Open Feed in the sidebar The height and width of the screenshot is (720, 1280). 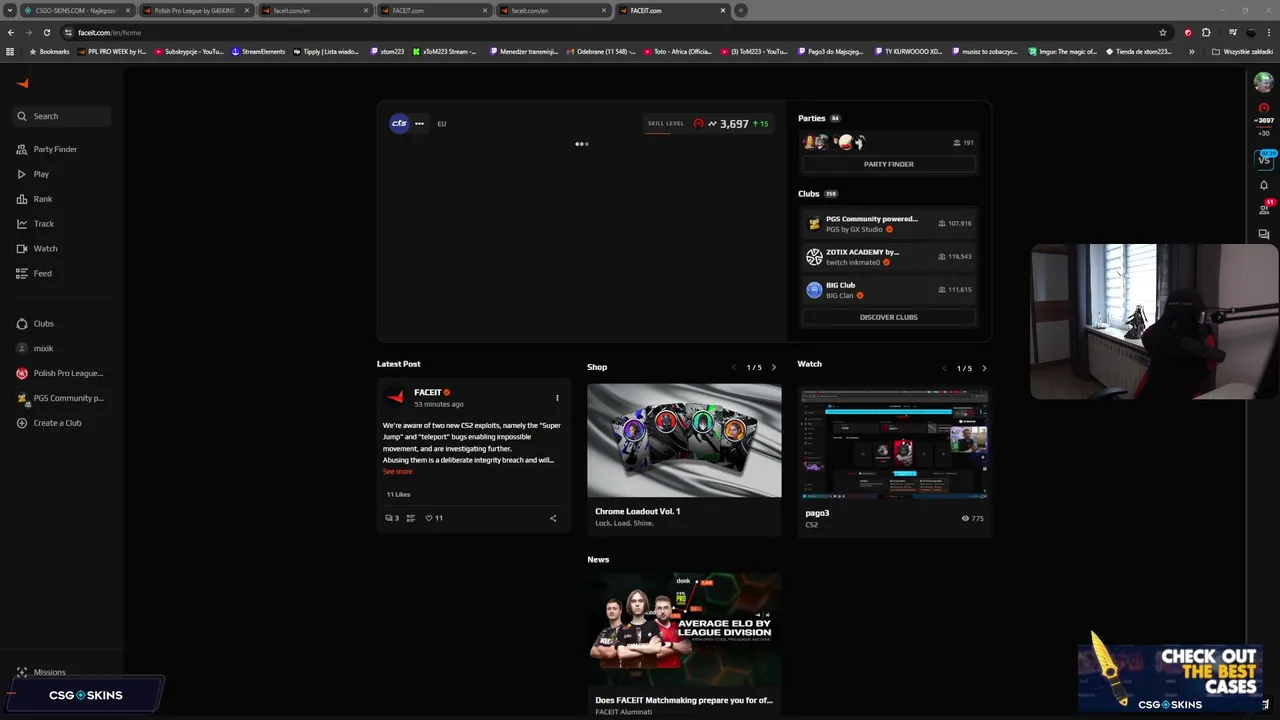42,274
